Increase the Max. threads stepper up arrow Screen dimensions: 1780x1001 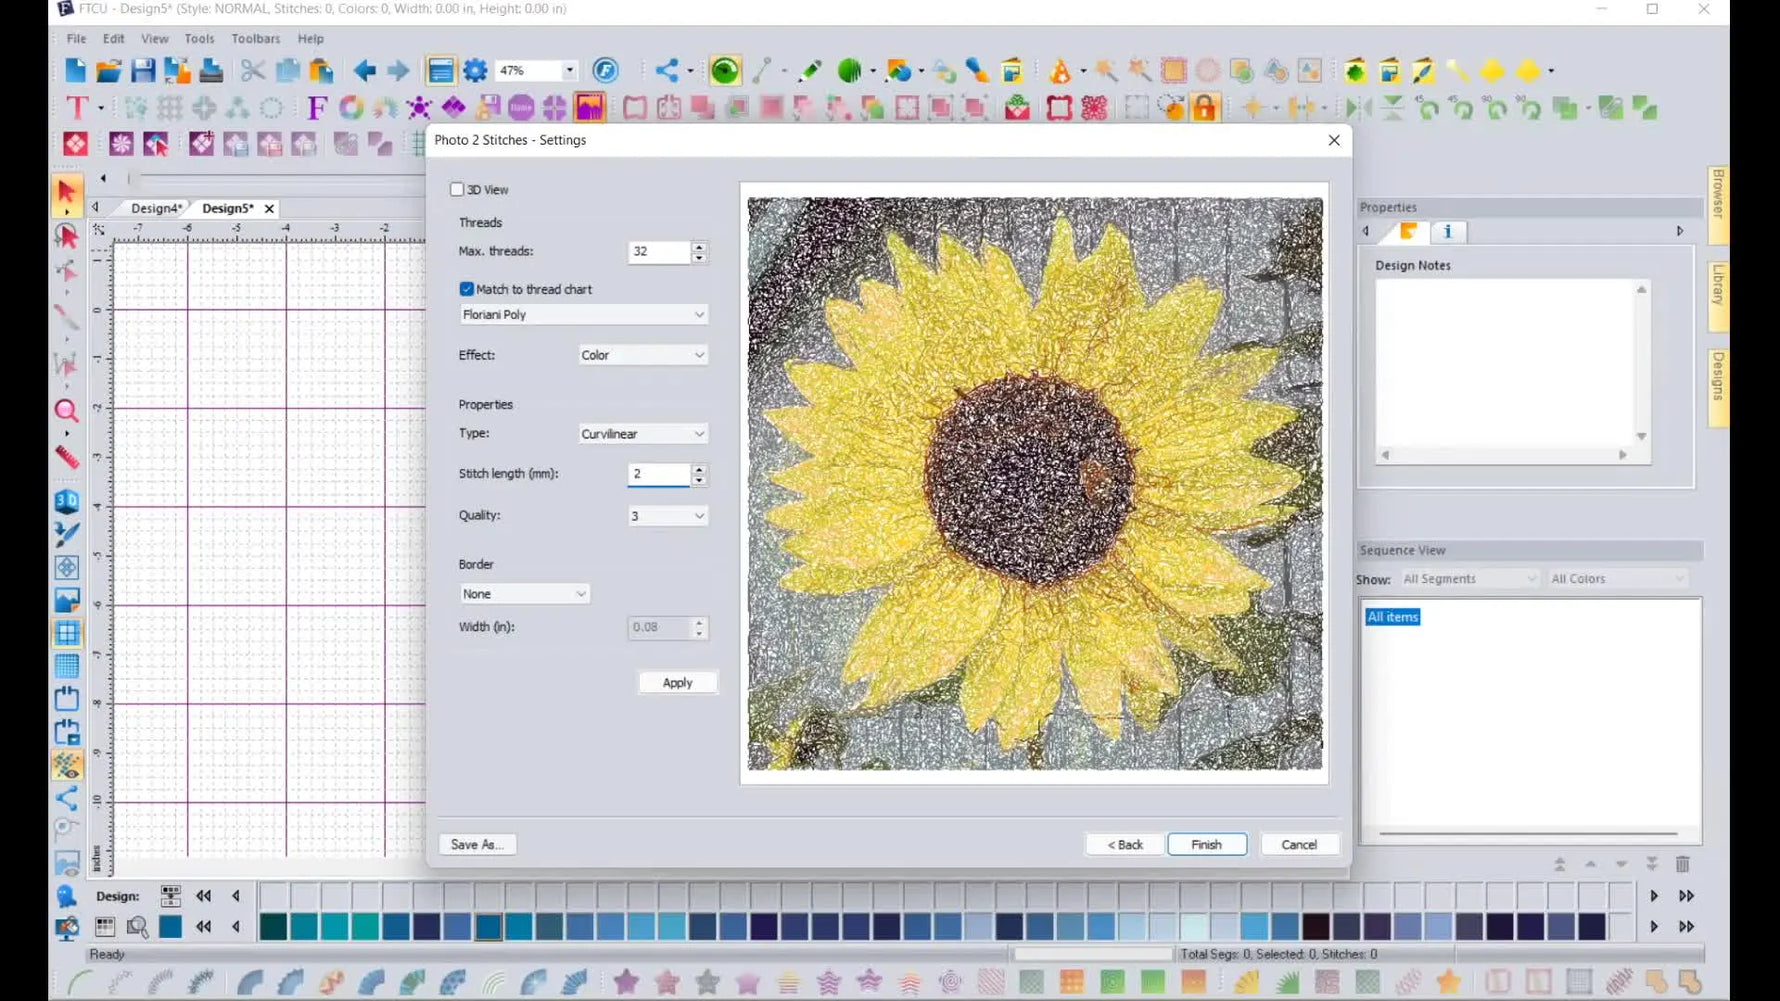tap(699, 246)
